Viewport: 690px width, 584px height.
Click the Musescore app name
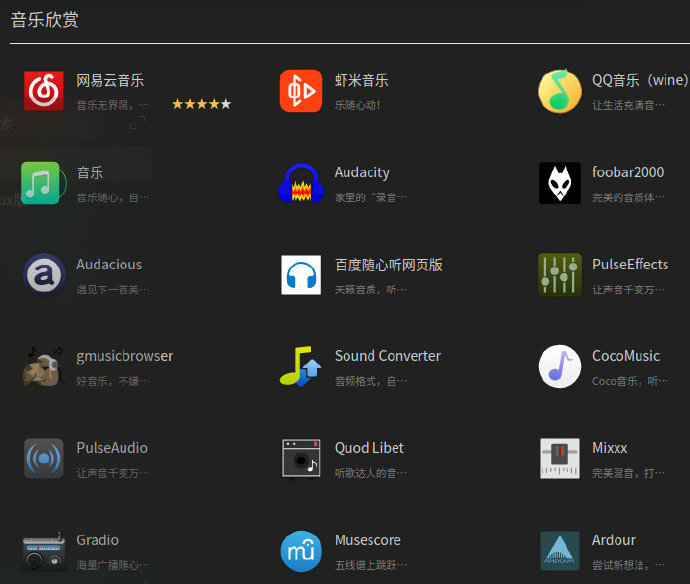pos(368,540)
